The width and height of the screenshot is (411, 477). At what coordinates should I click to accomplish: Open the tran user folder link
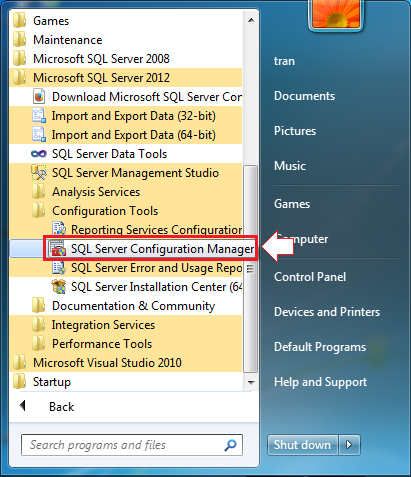(284, 61)
